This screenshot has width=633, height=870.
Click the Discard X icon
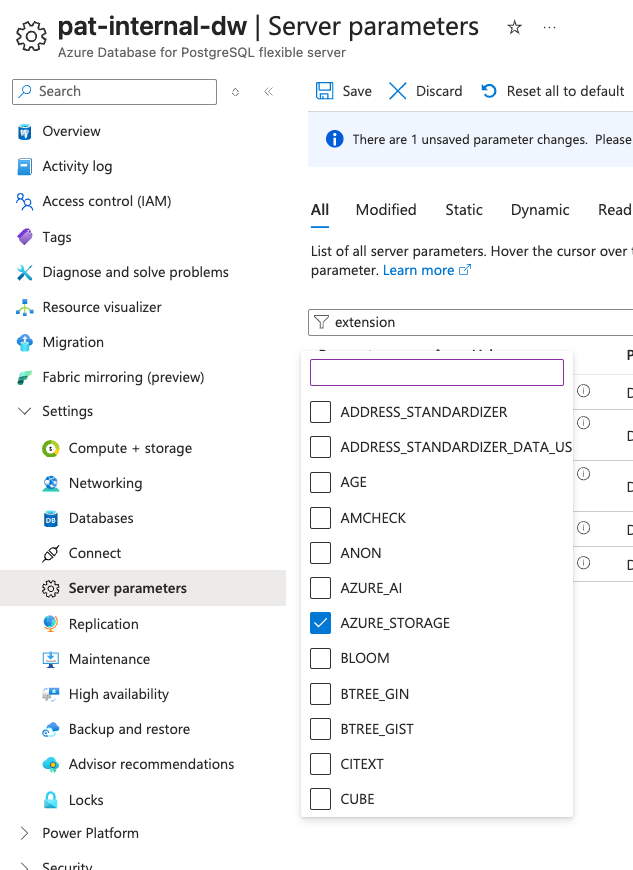397,91
